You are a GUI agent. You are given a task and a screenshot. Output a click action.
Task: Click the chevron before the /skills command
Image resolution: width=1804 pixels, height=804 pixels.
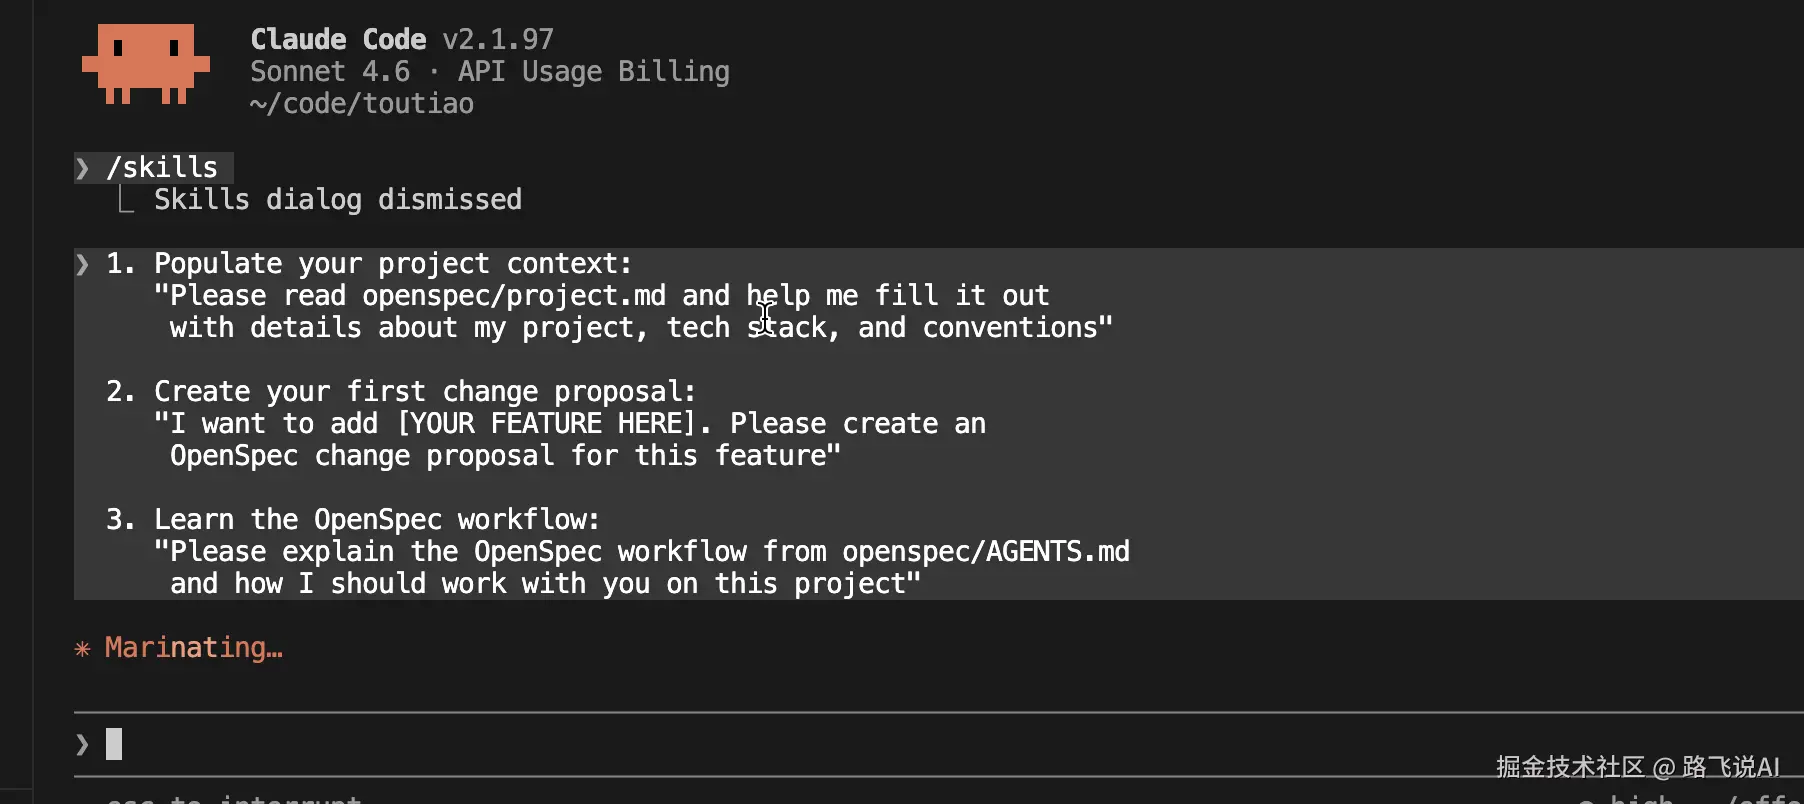(x=82, y=168)
